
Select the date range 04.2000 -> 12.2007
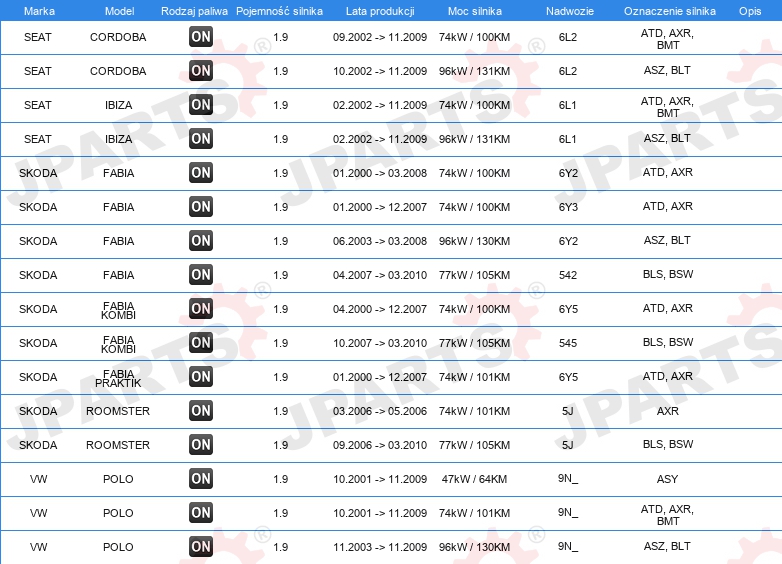[x=380, y=309]
